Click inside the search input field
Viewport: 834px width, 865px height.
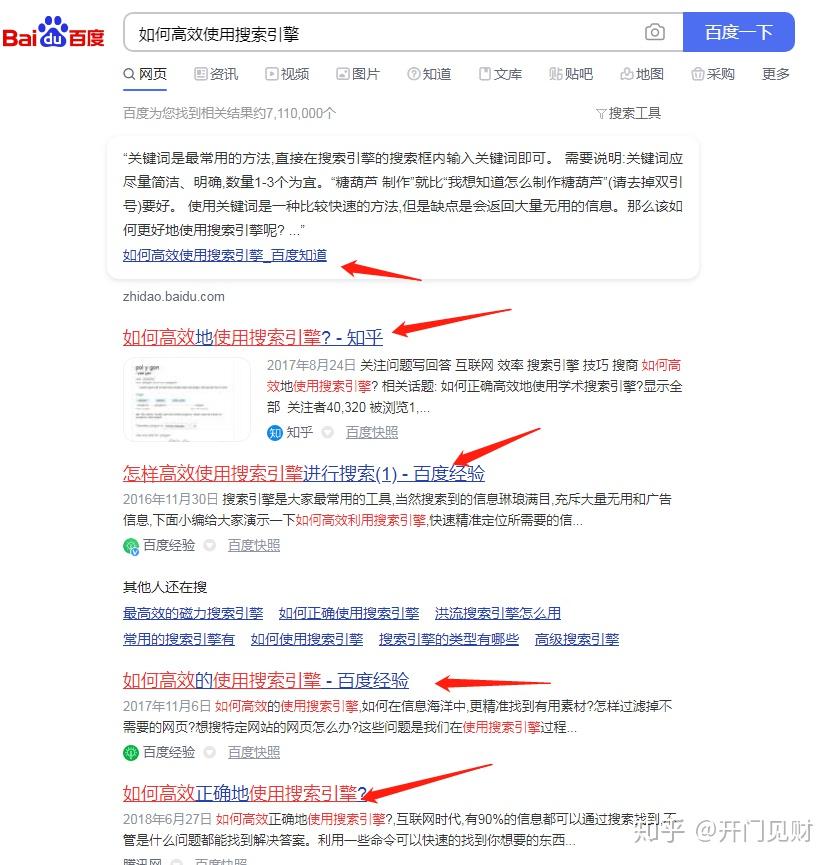[386, 33]
